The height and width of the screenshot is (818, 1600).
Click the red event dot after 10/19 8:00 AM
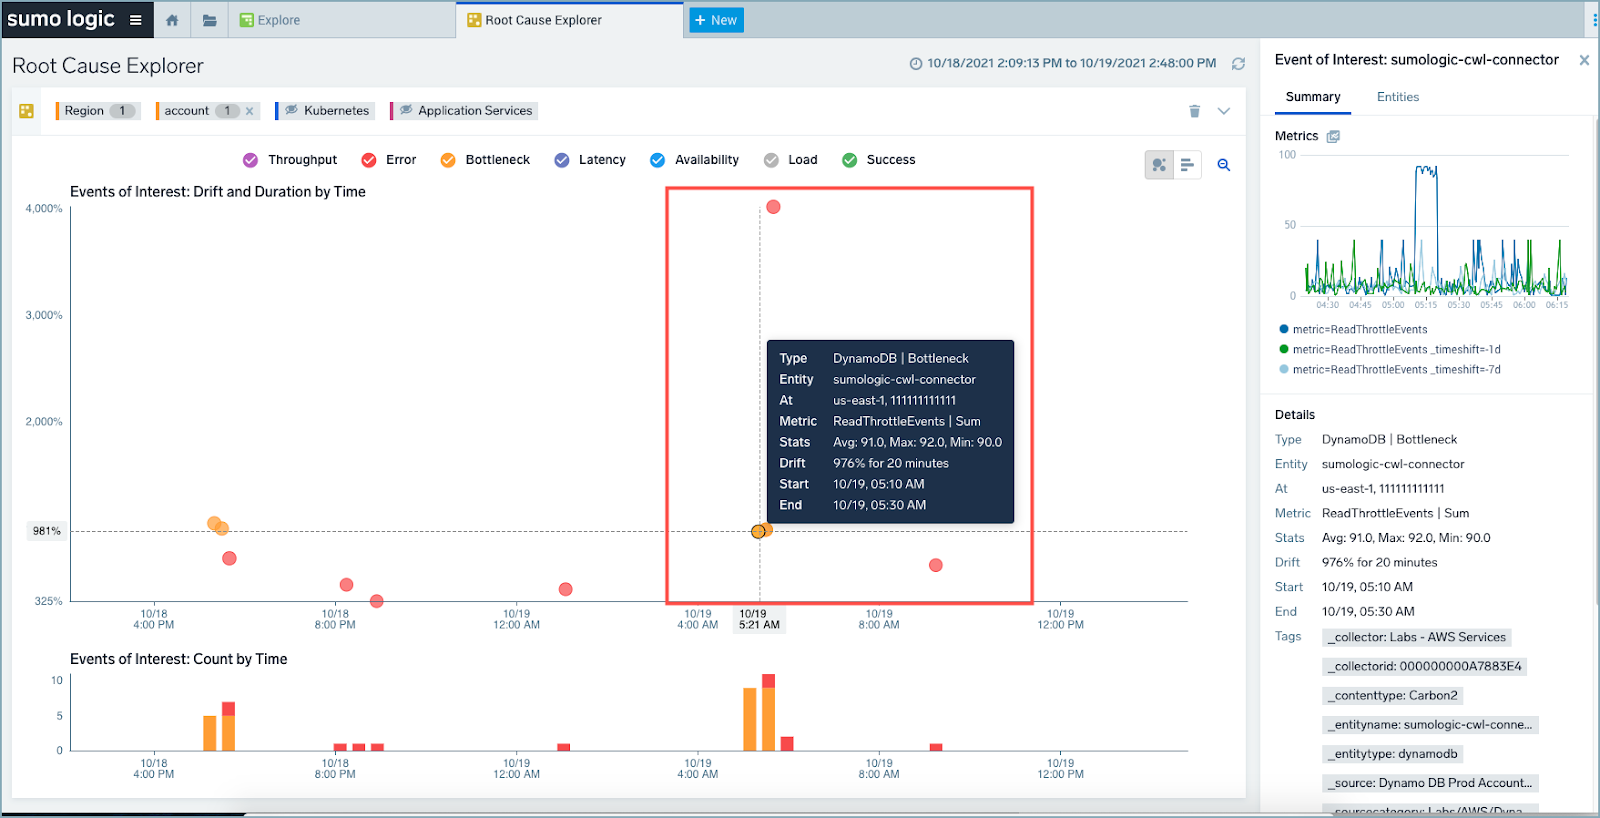(936, 565)
